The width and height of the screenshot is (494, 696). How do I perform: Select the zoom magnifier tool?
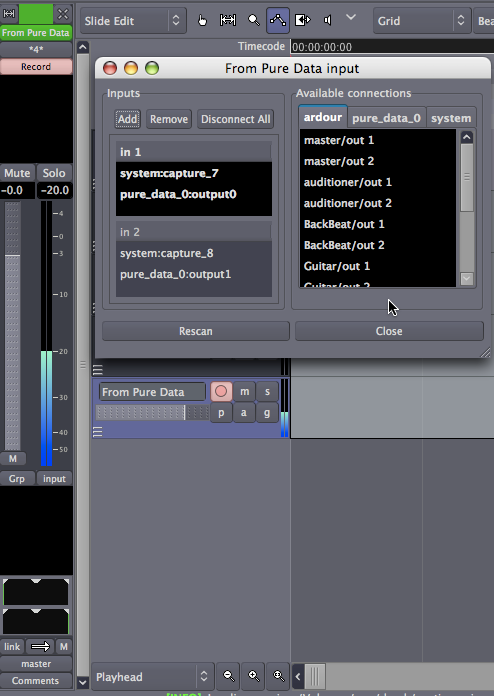pos(253,20)
